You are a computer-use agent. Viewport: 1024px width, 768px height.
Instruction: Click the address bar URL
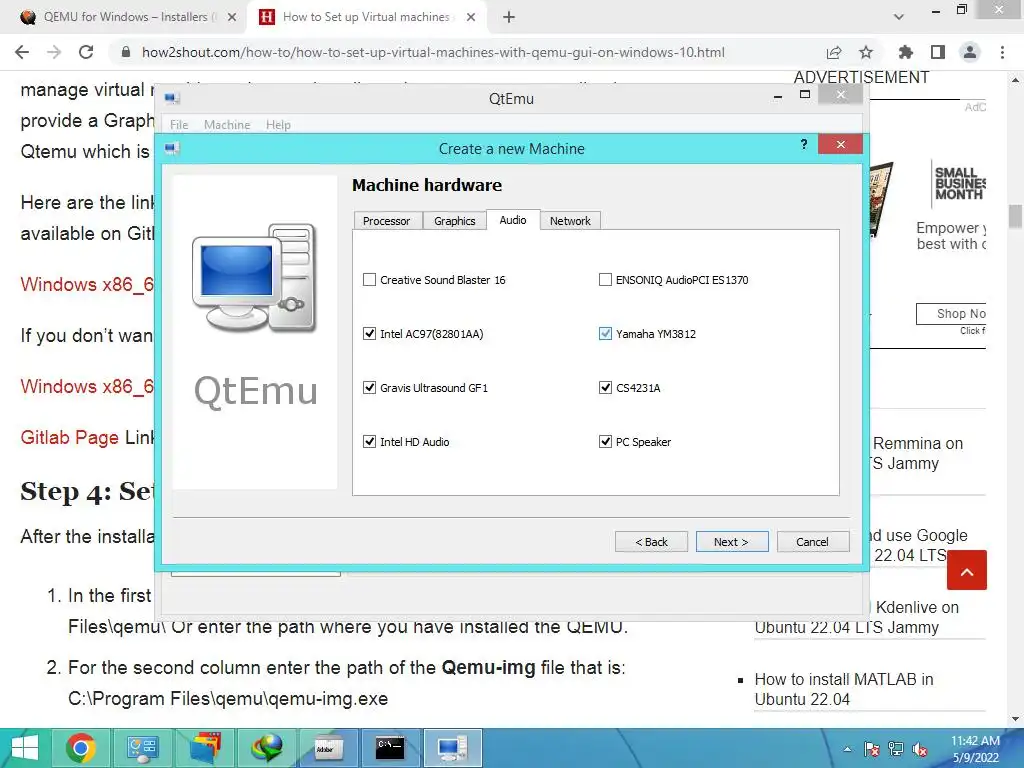(433, 52)
